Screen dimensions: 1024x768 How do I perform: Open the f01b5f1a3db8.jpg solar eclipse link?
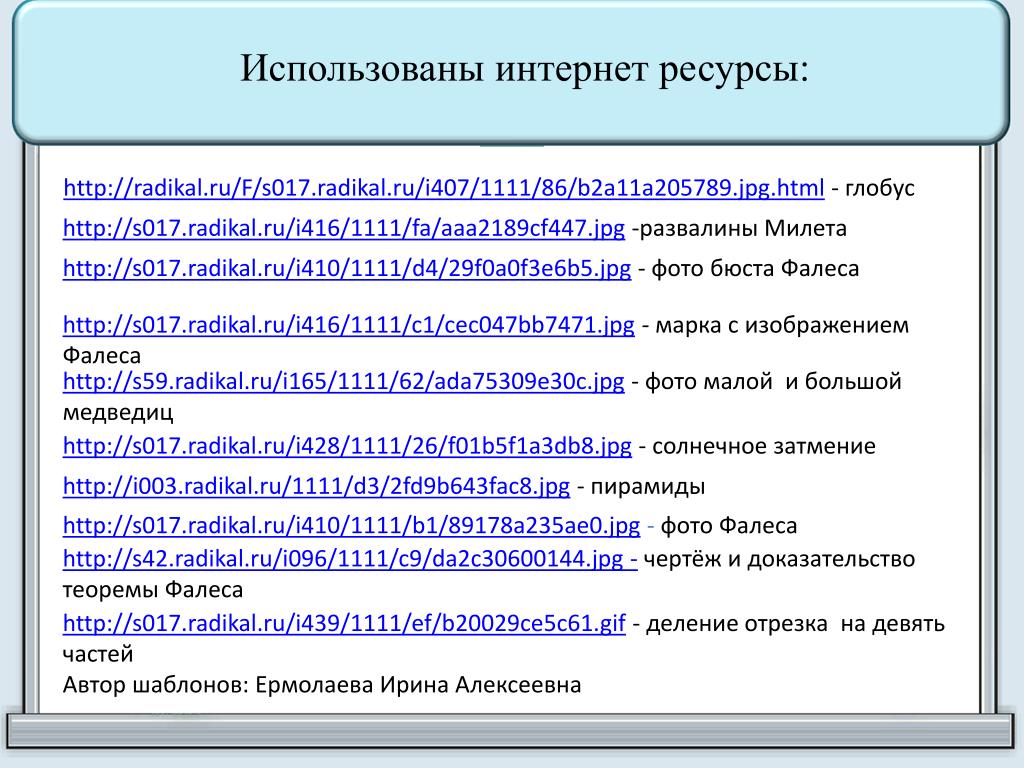pyautogui.click(x=347, y=447)
